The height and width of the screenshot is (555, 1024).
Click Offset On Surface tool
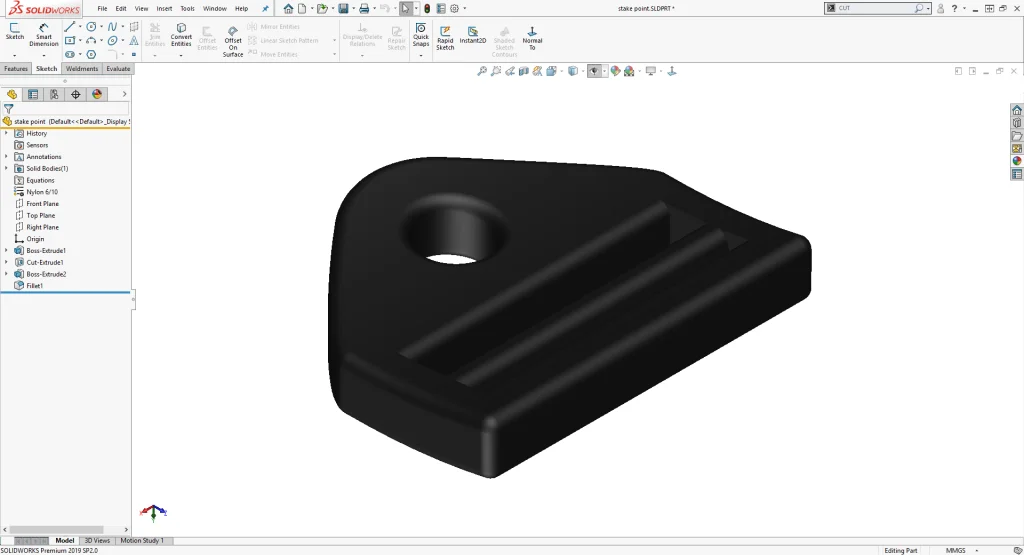point(233,41)
